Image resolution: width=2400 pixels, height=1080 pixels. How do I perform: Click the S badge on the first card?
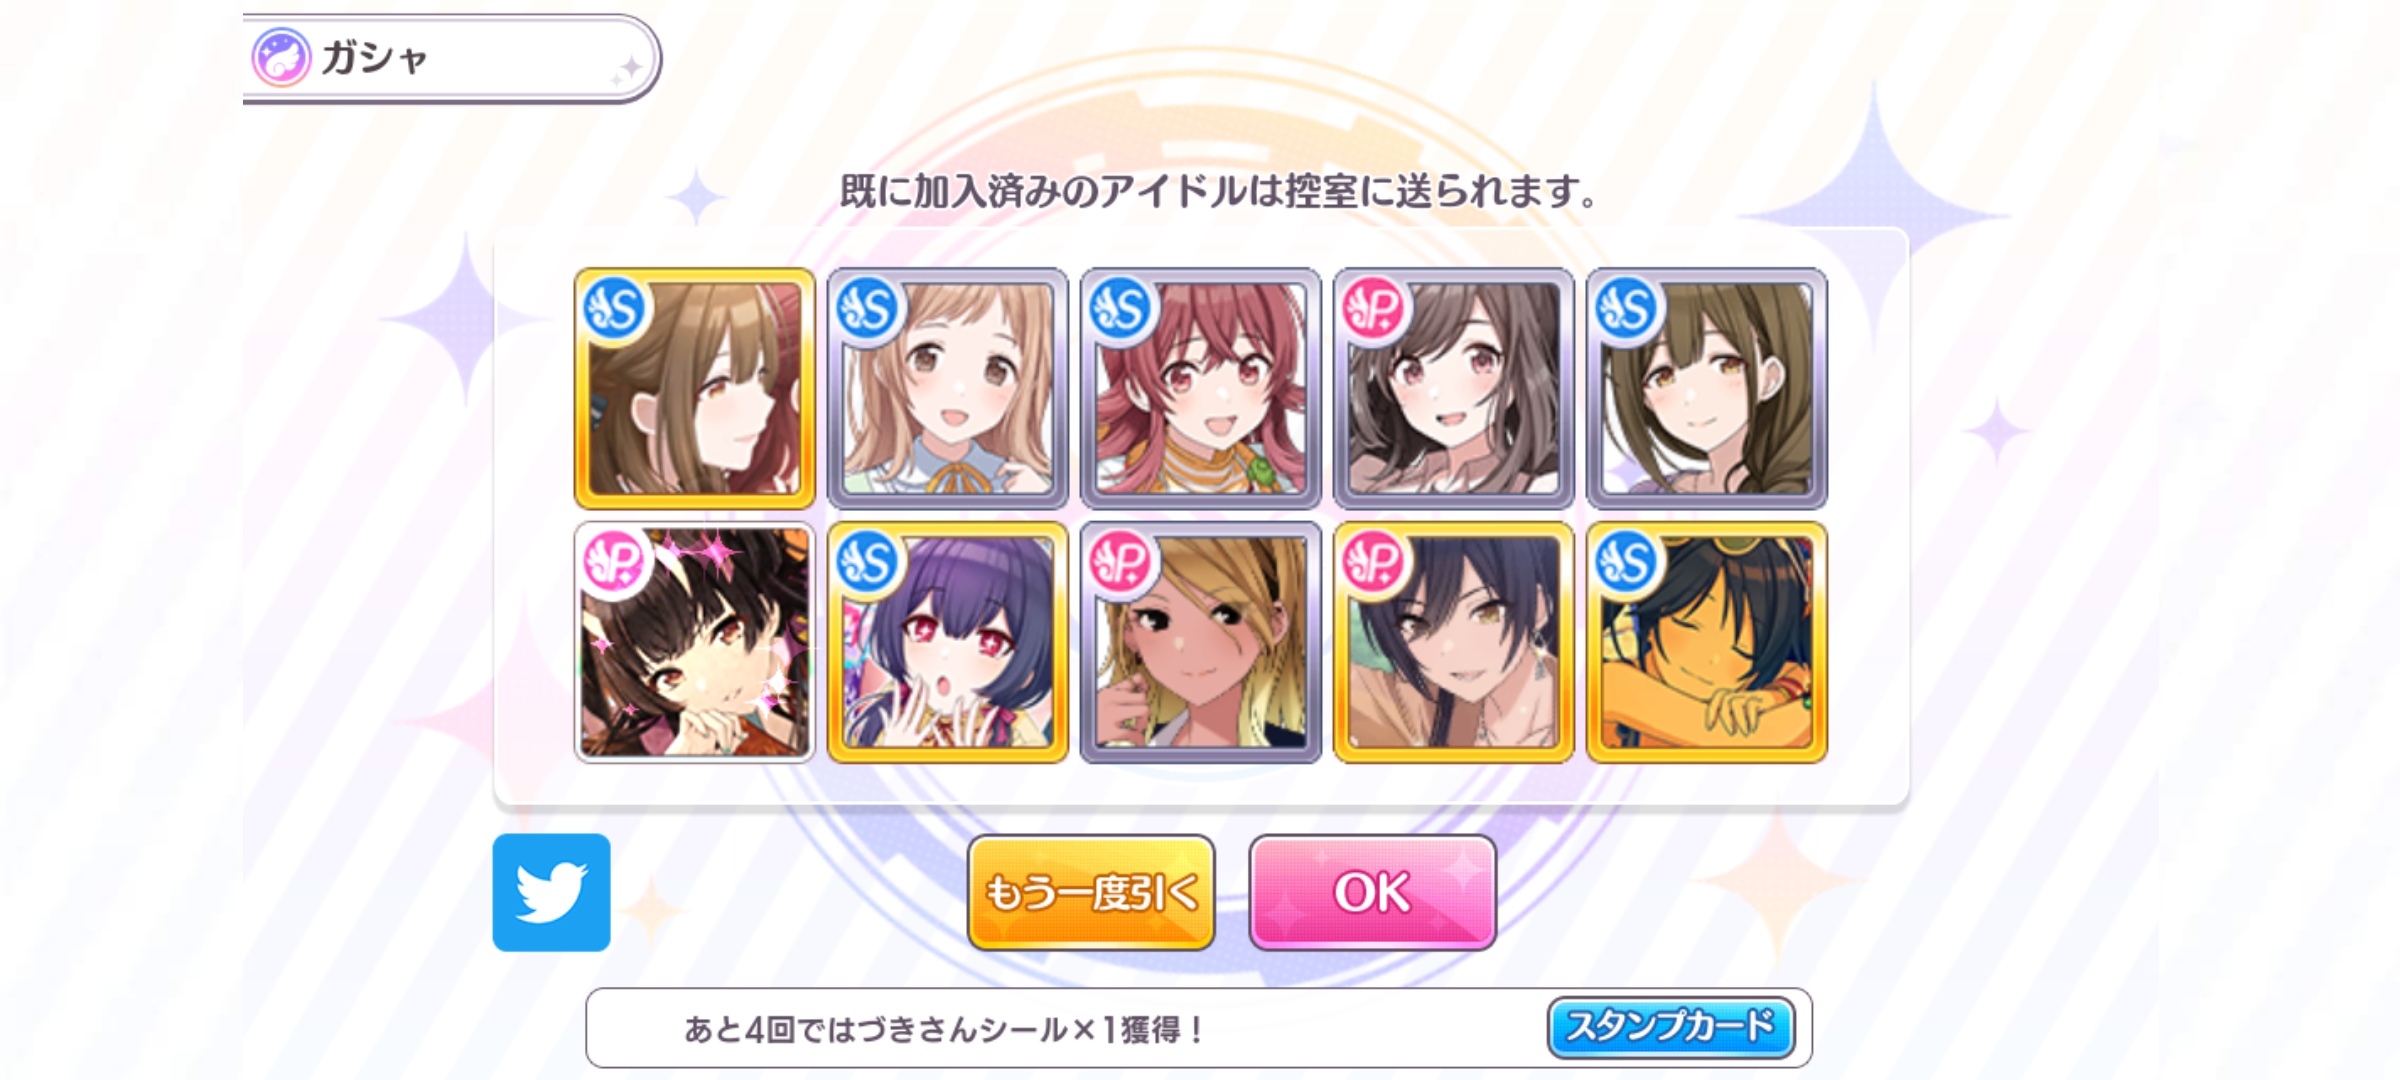coord(615,308)
